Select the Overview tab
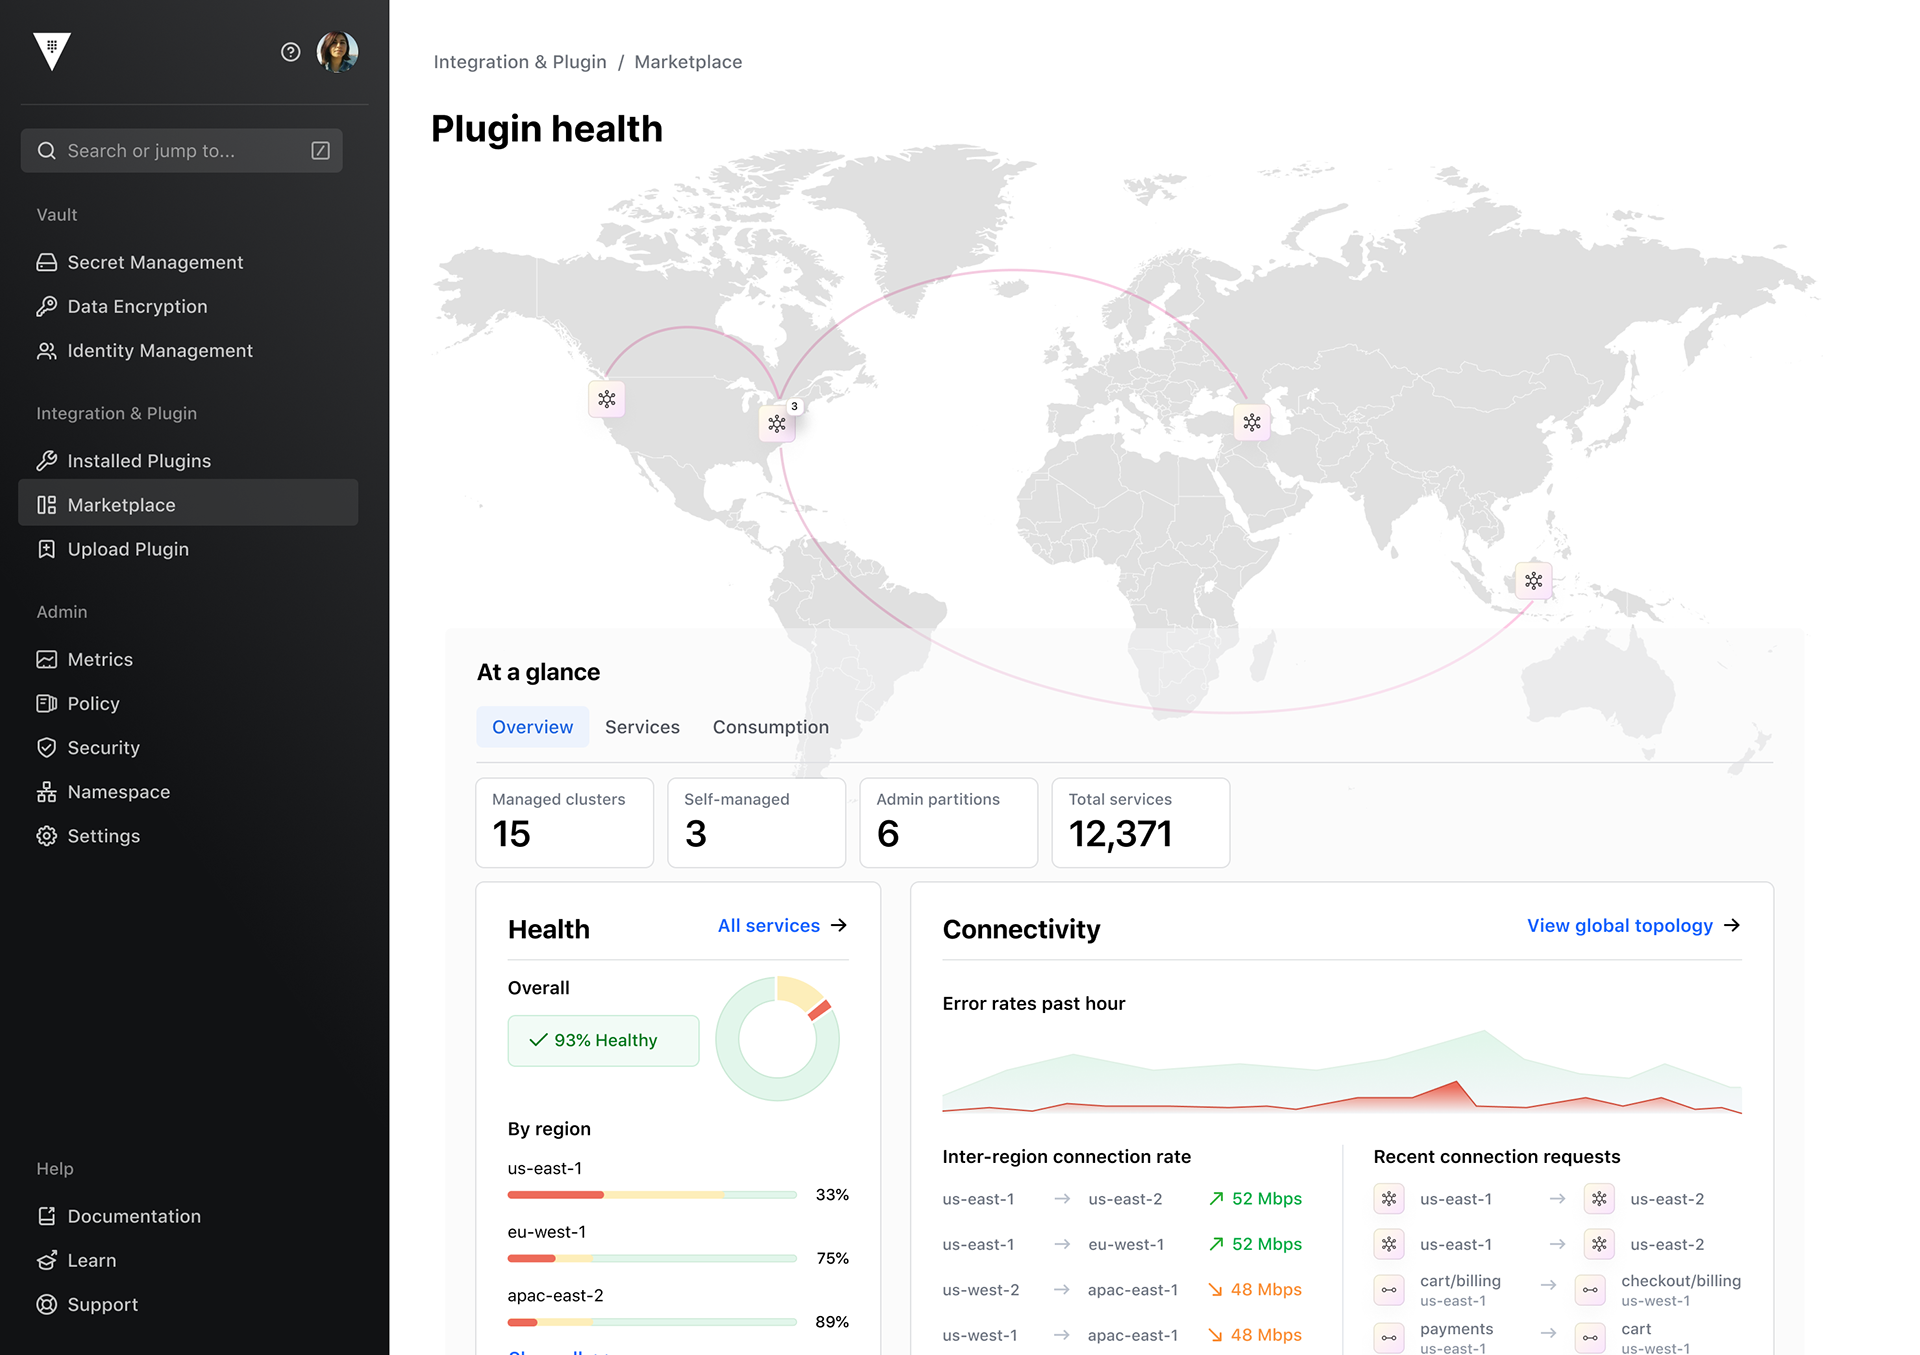This screenshot has height=1355, width=1920. (x=532, y=727)
